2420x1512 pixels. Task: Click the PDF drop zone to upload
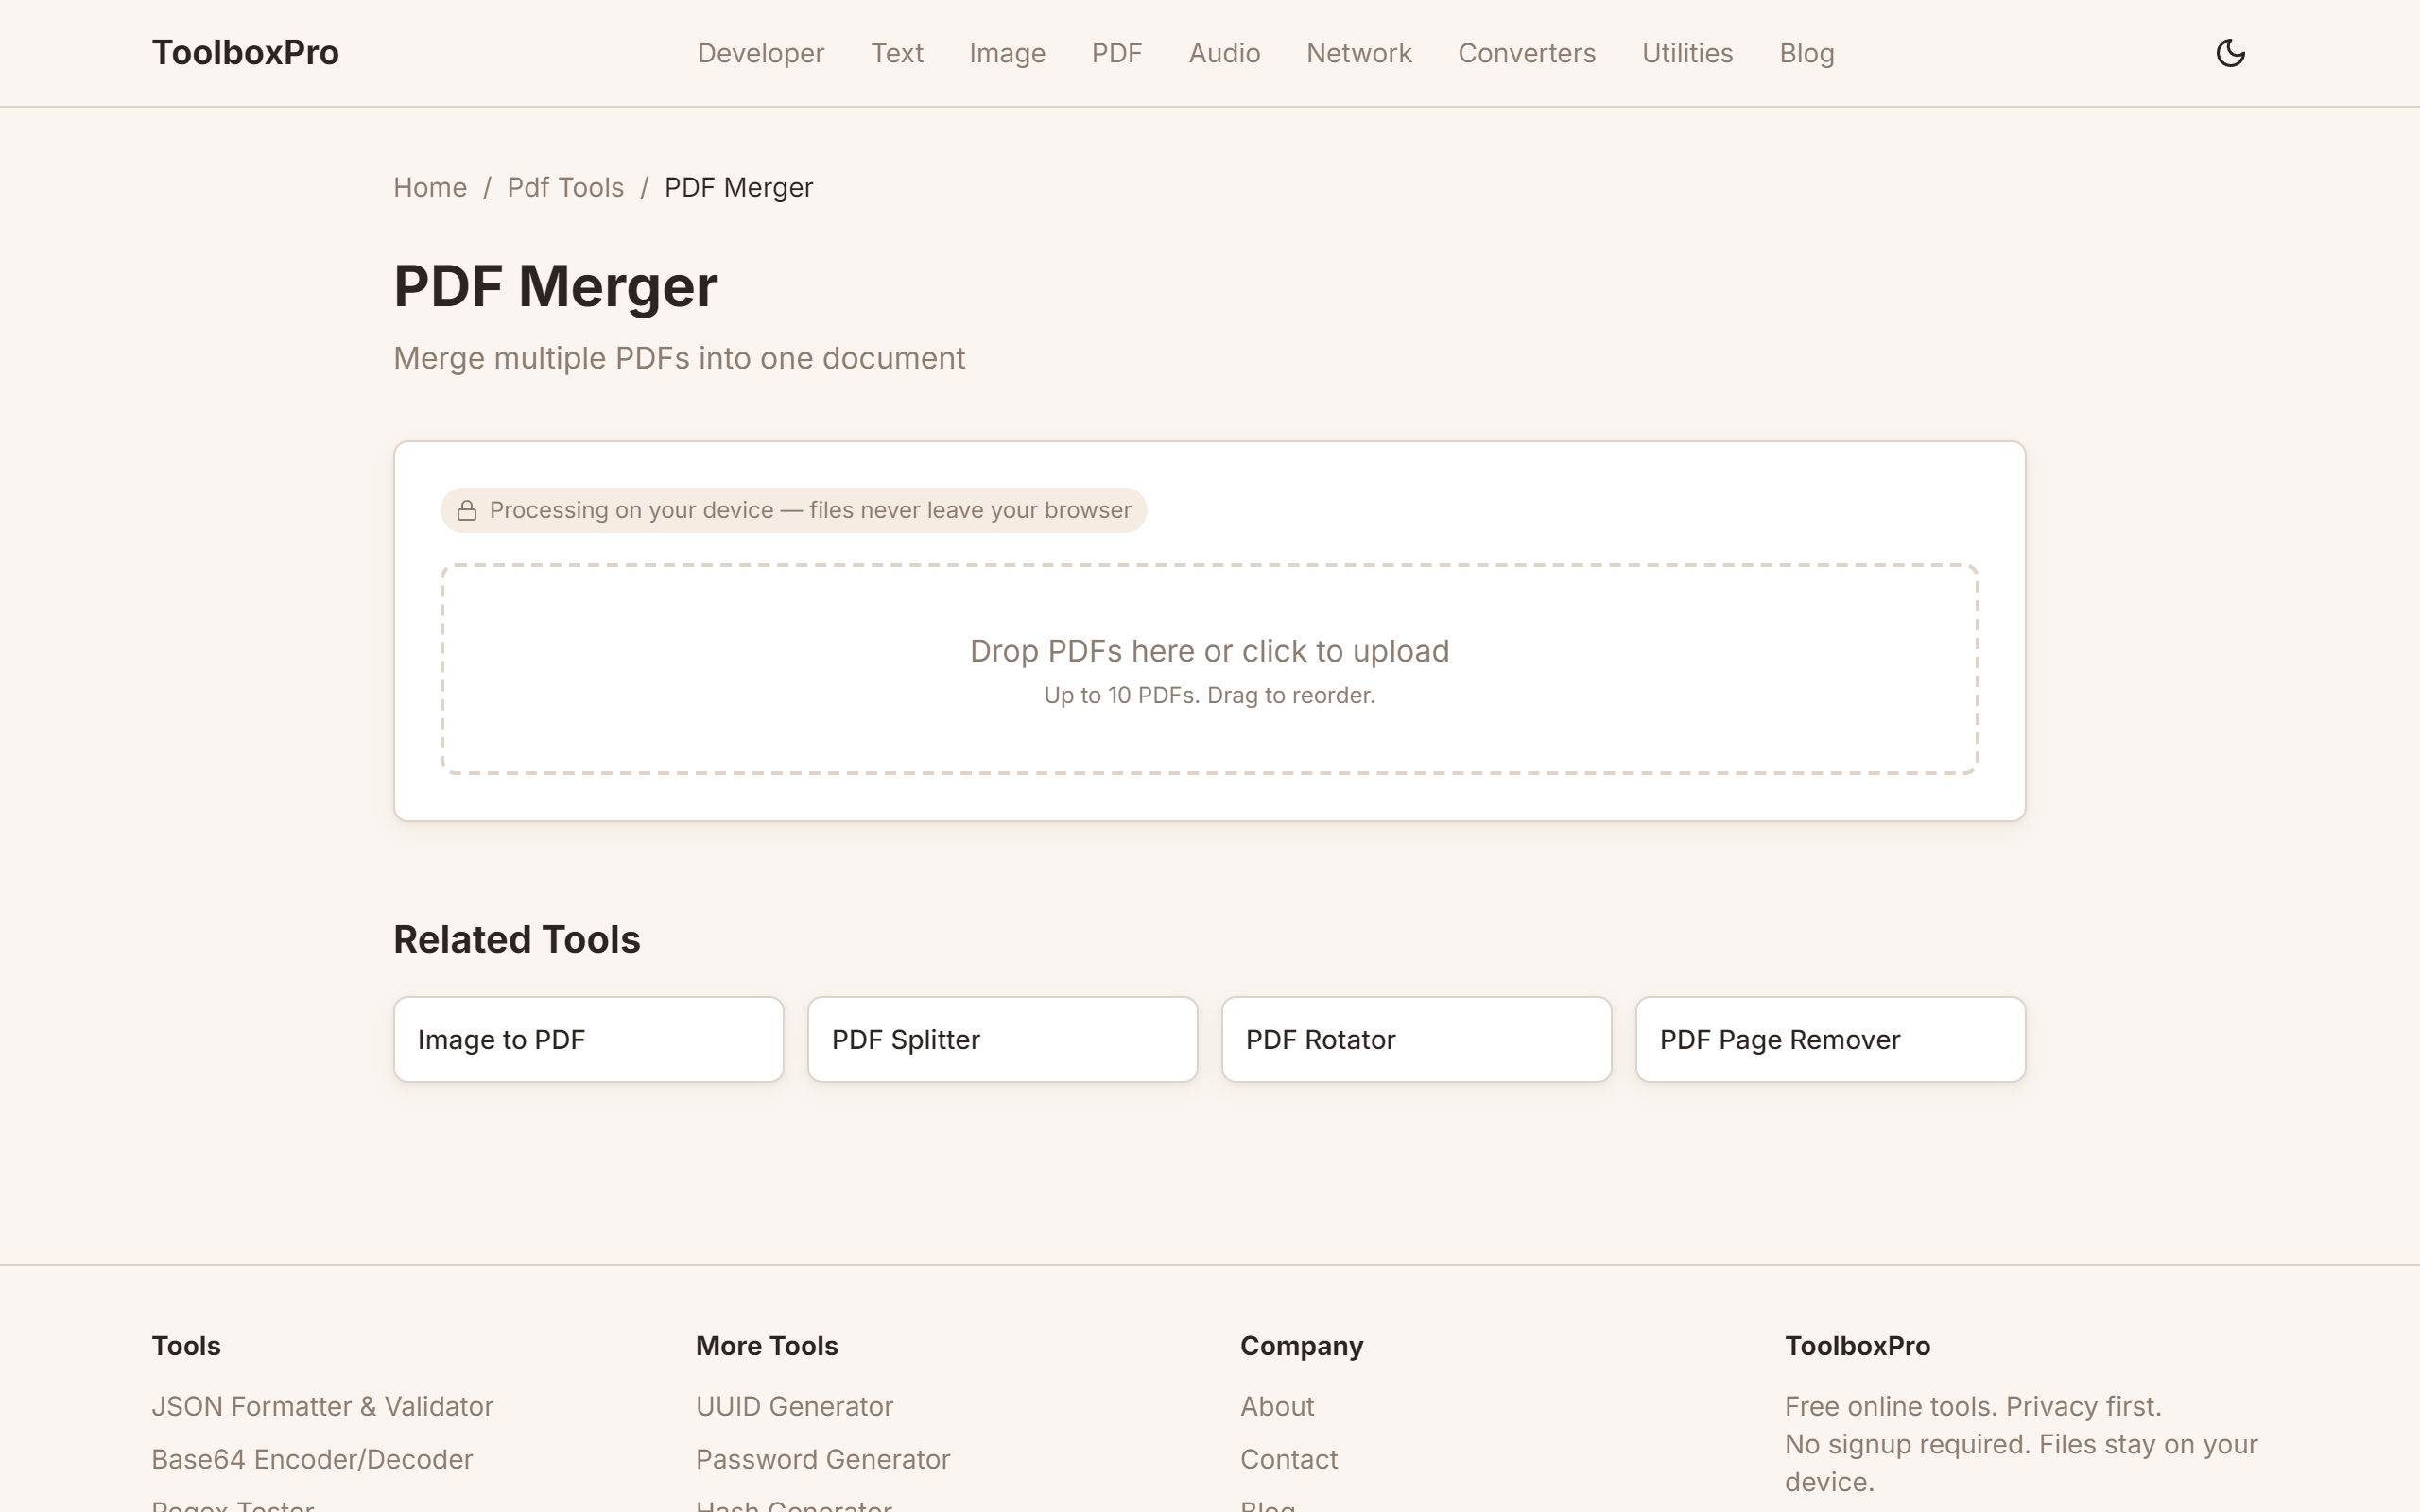click(1210, 669)
